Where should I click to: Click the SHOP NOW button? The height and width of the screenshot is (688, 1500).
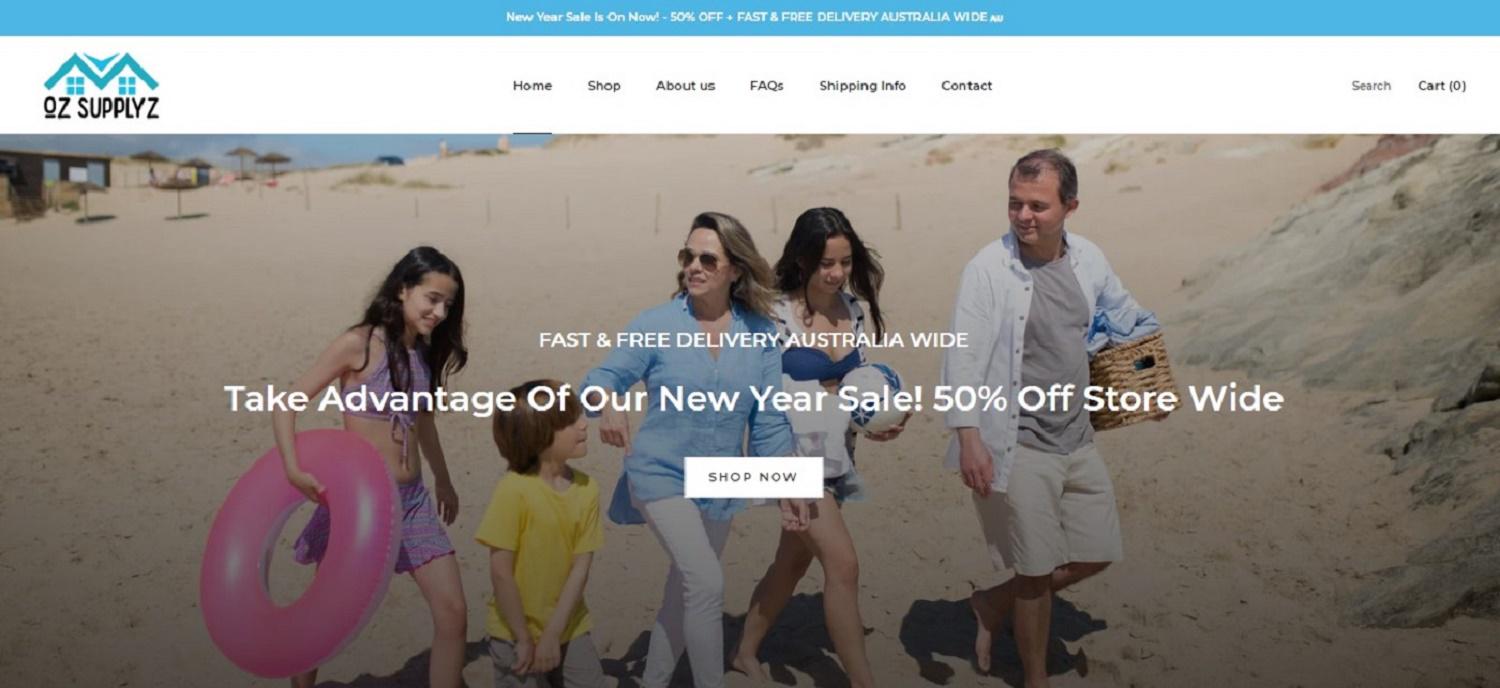pos(753,477)
